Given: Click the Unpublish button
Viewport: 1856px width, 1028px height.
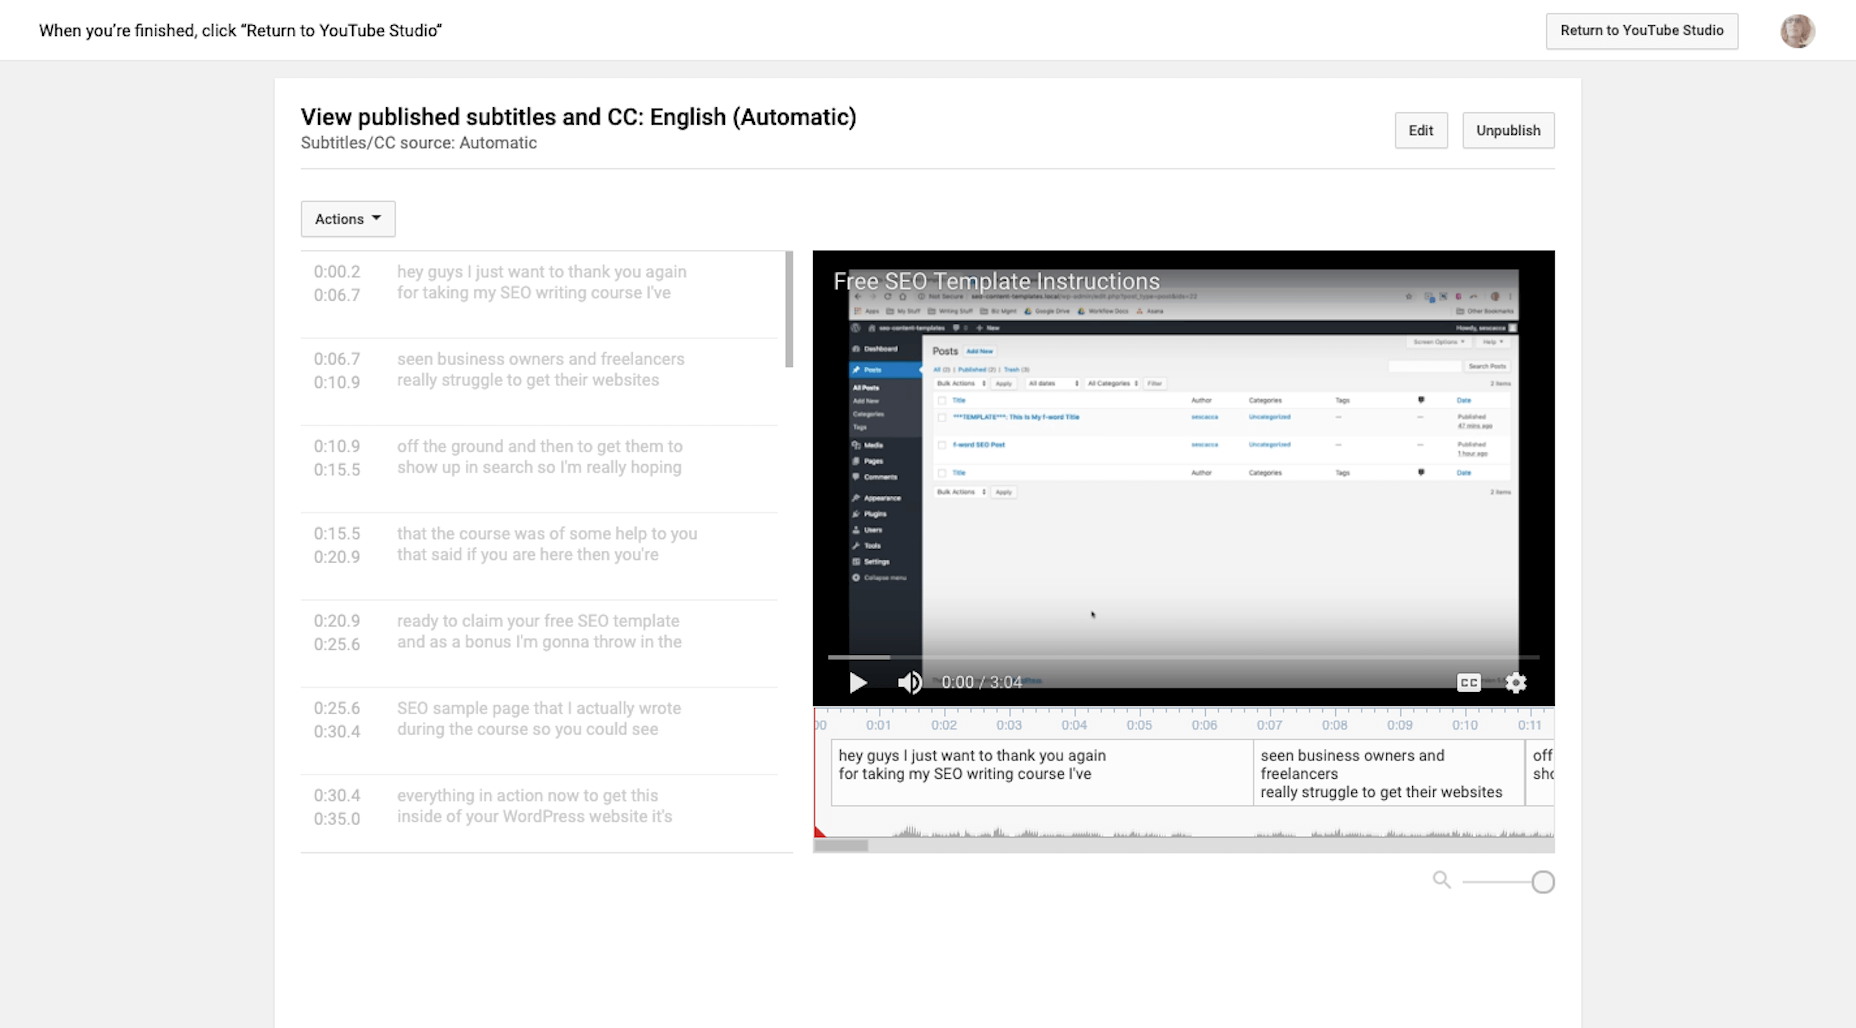Looking at the screenshot, I should 1508,130.
